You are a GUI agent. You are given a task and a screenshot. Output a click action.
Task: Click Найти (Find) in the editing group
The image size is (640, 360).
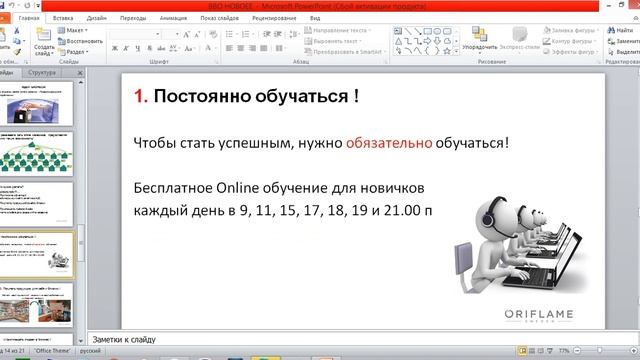click(620, 30)
